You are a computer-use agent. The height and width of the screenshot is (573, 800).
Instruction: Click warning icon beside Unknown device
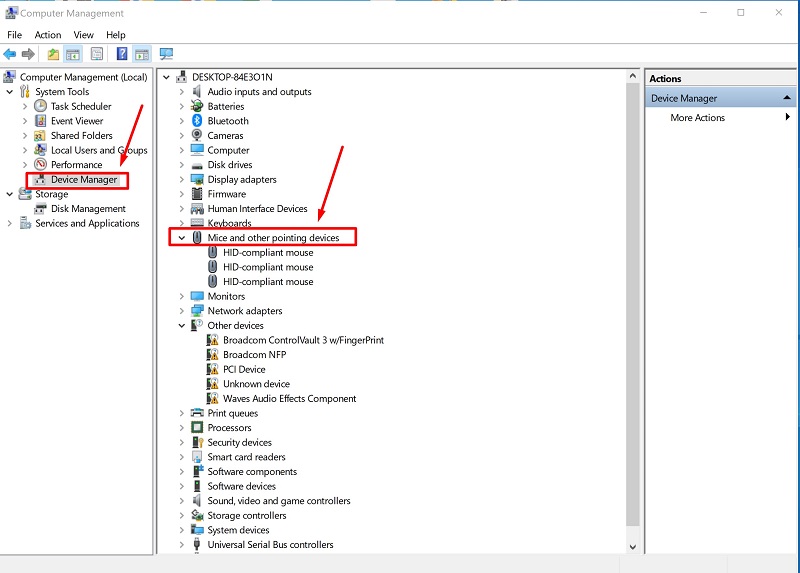[x=212, y=384]
